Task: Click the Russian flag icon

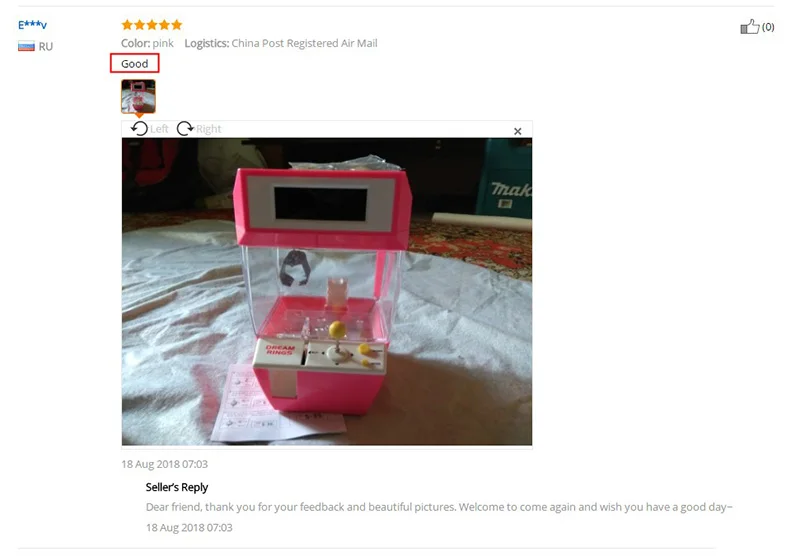Action: 26,46
